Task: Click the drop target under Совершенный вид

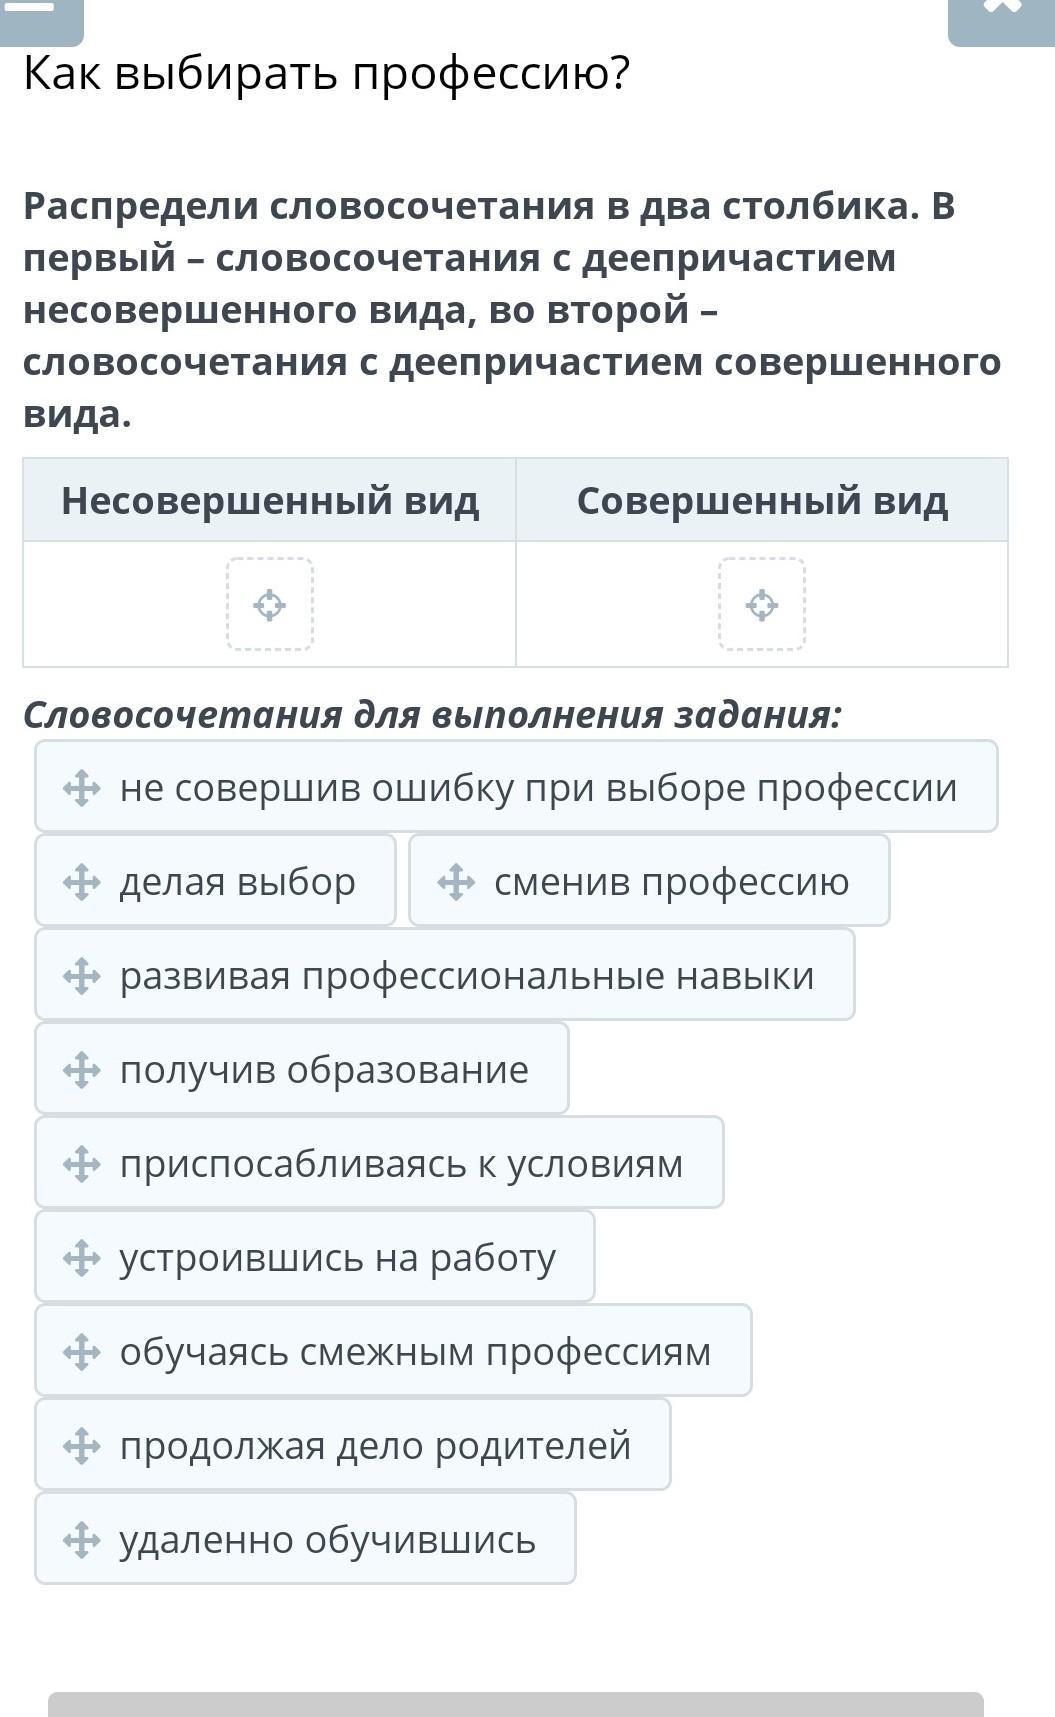Action: point(762,605)
